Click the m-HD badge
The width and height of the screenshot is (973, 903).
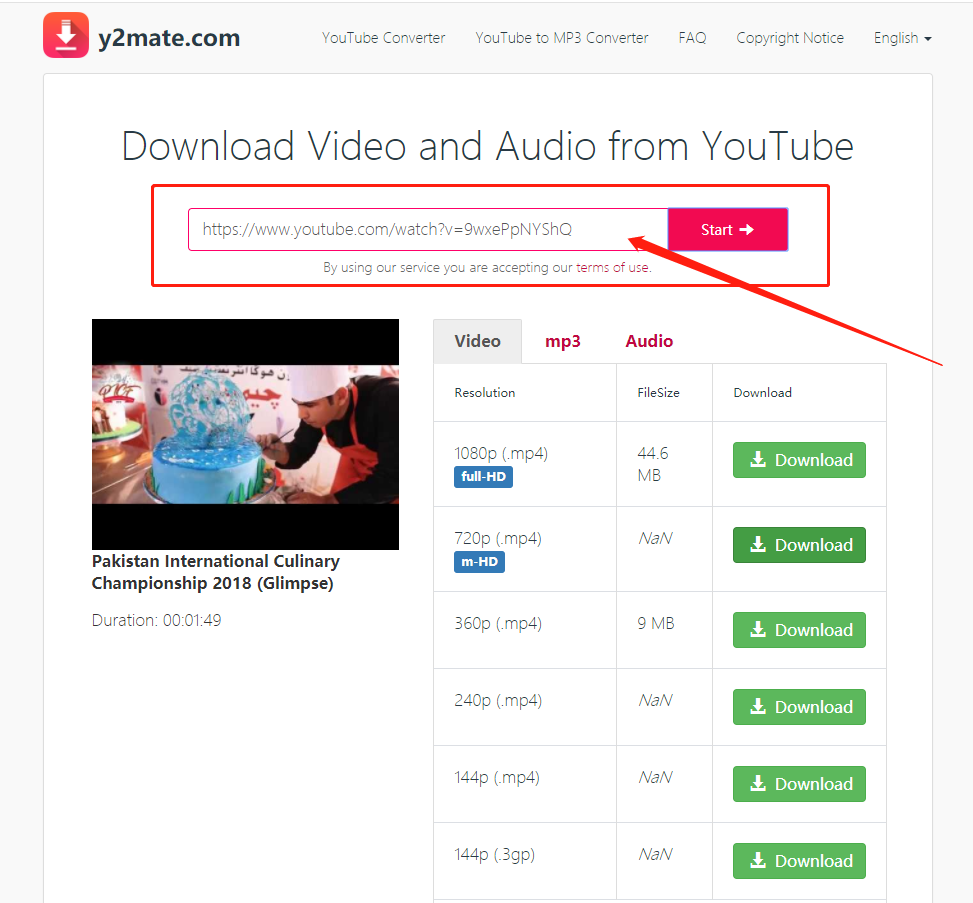tap(479, 562)
